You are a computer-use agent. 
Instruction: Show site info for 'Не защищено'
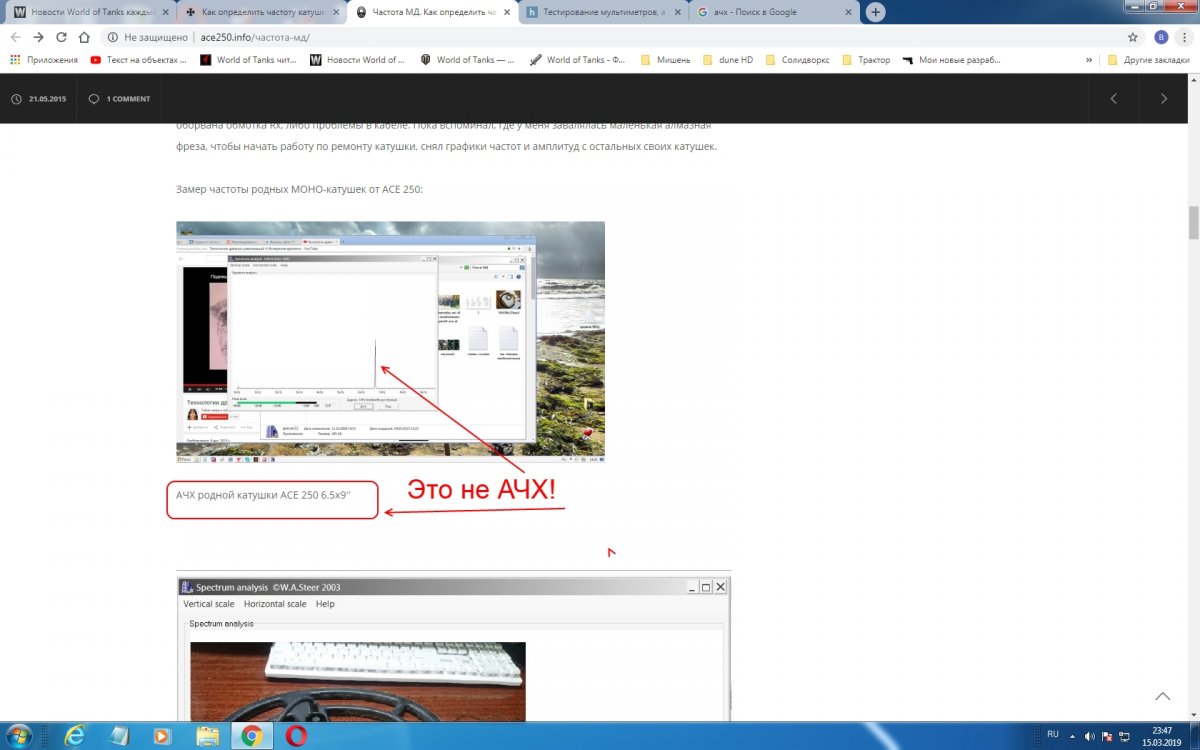coord(149,37)
